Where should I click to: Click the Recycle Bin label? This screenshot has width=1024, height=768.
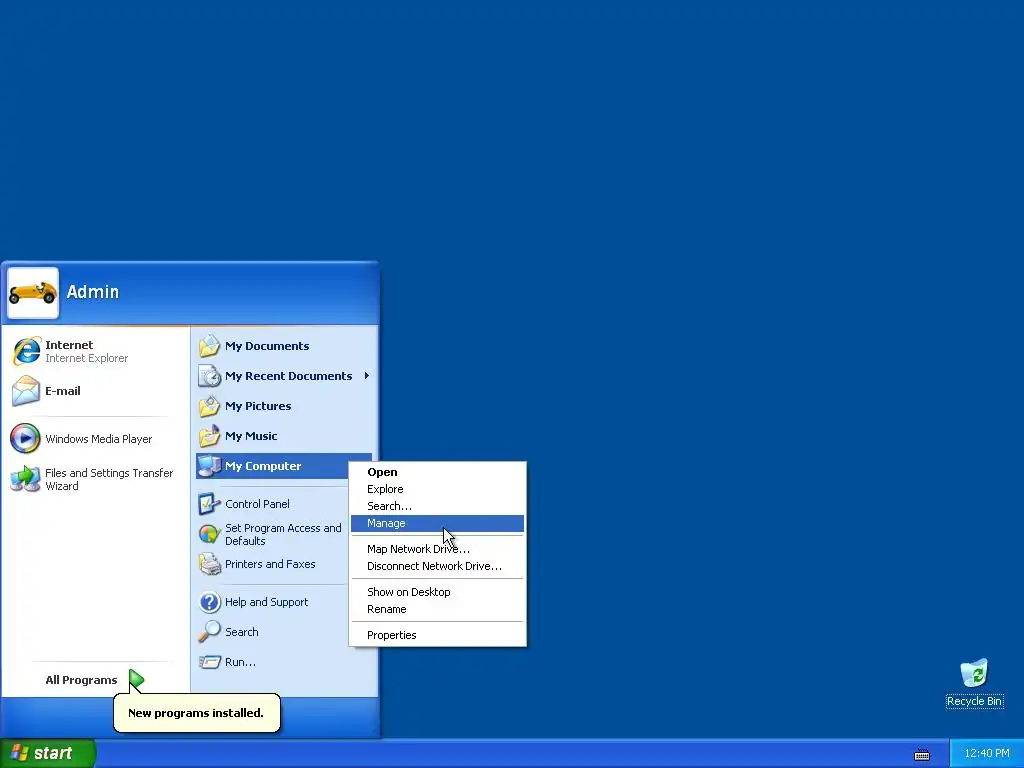pyautogui.click(x=974, y=701)
